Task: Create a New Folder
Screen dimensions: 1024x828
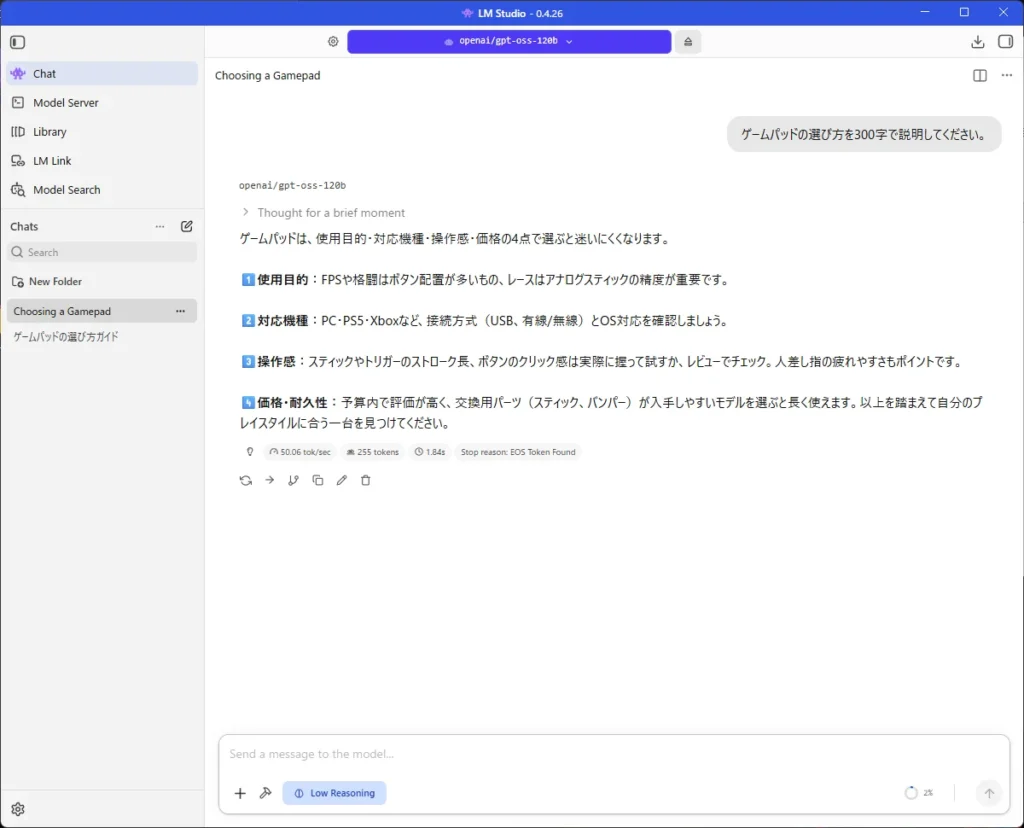Action: (x=46, y=282)
